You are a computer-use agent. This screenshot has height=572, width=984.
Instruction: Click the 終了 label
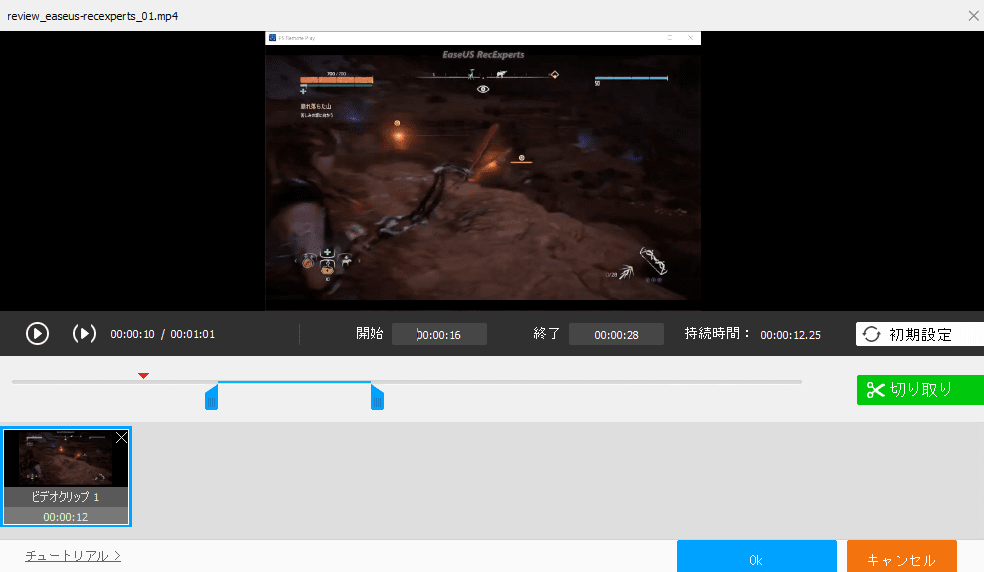pos(546,333)
